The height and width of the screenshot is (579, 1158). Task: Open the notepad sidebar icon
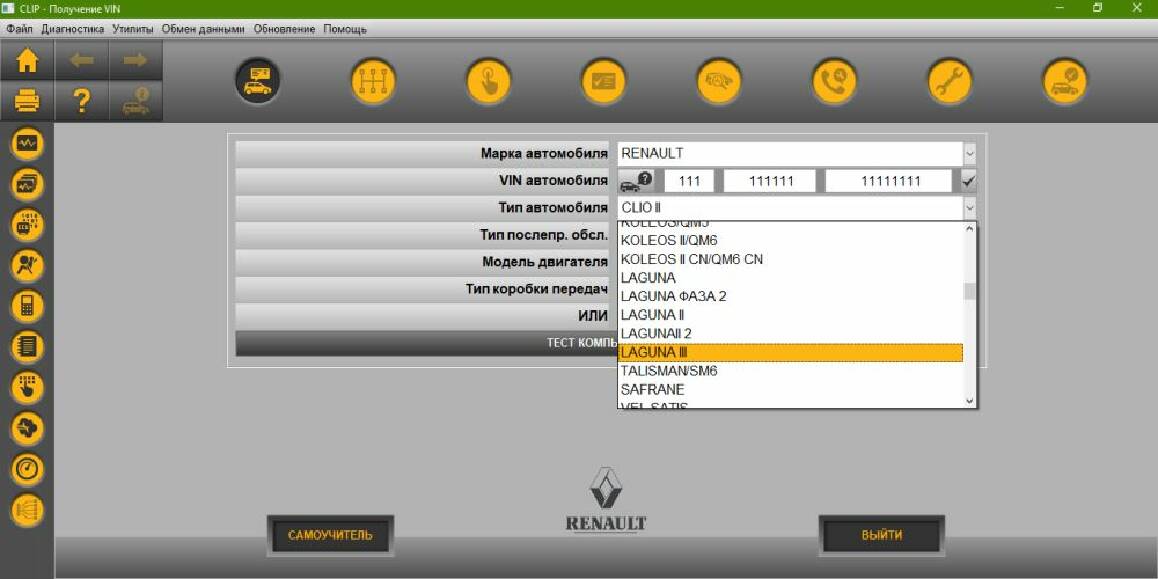pos(27,346)
